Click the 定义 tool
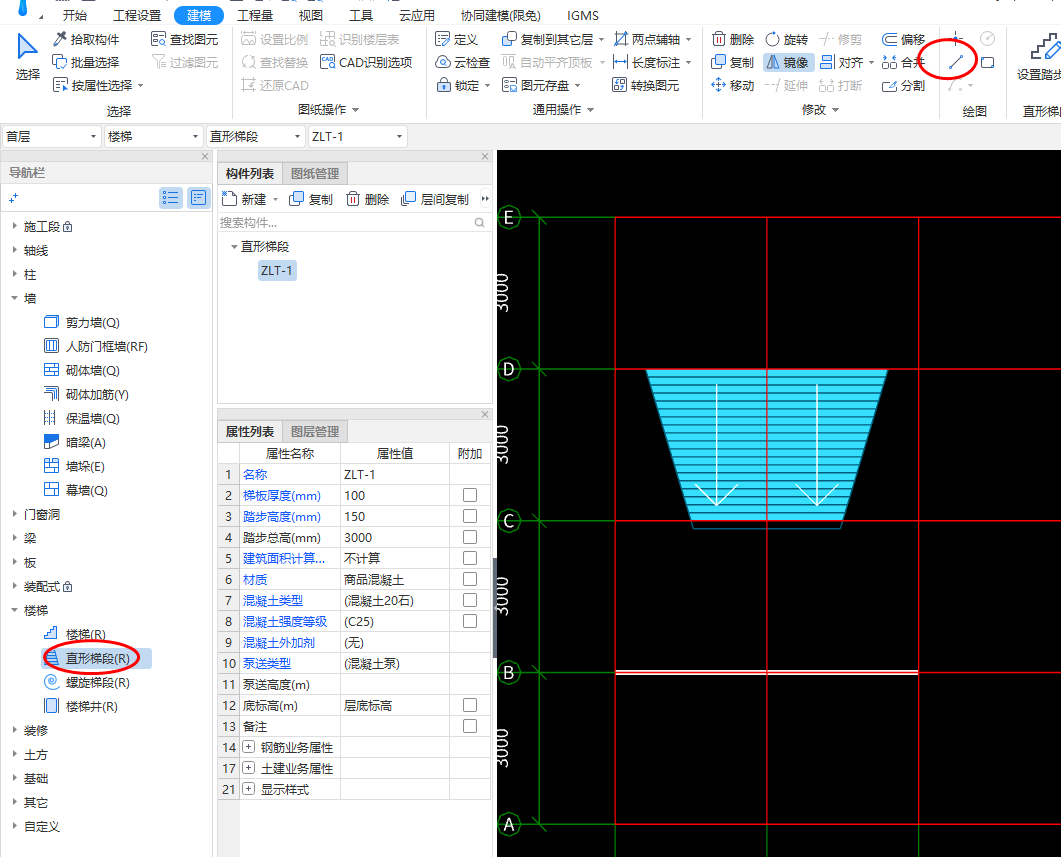1061x857 pixels. click(457, 39)
